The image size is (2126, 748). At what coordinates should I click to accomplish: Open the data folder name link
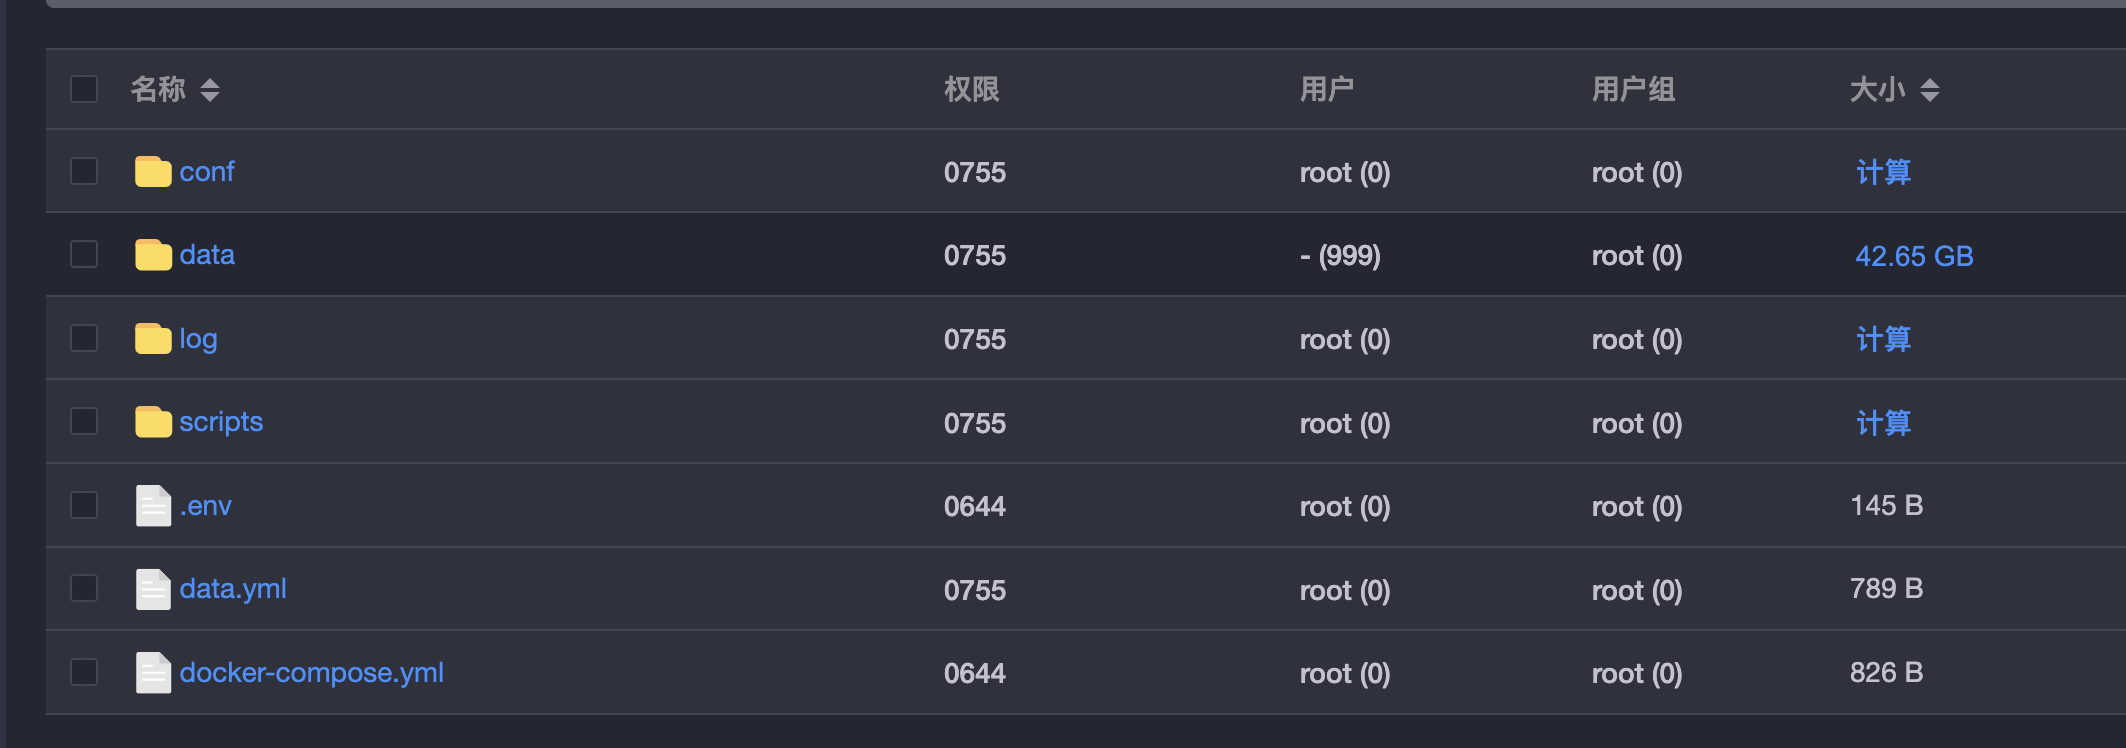[207, 255]
